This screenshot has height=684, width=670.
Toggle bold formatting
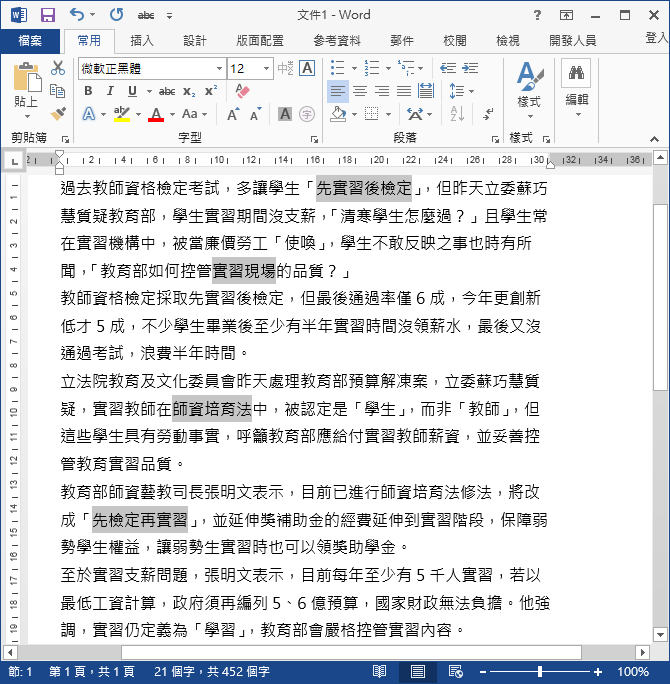coord(88,91)
